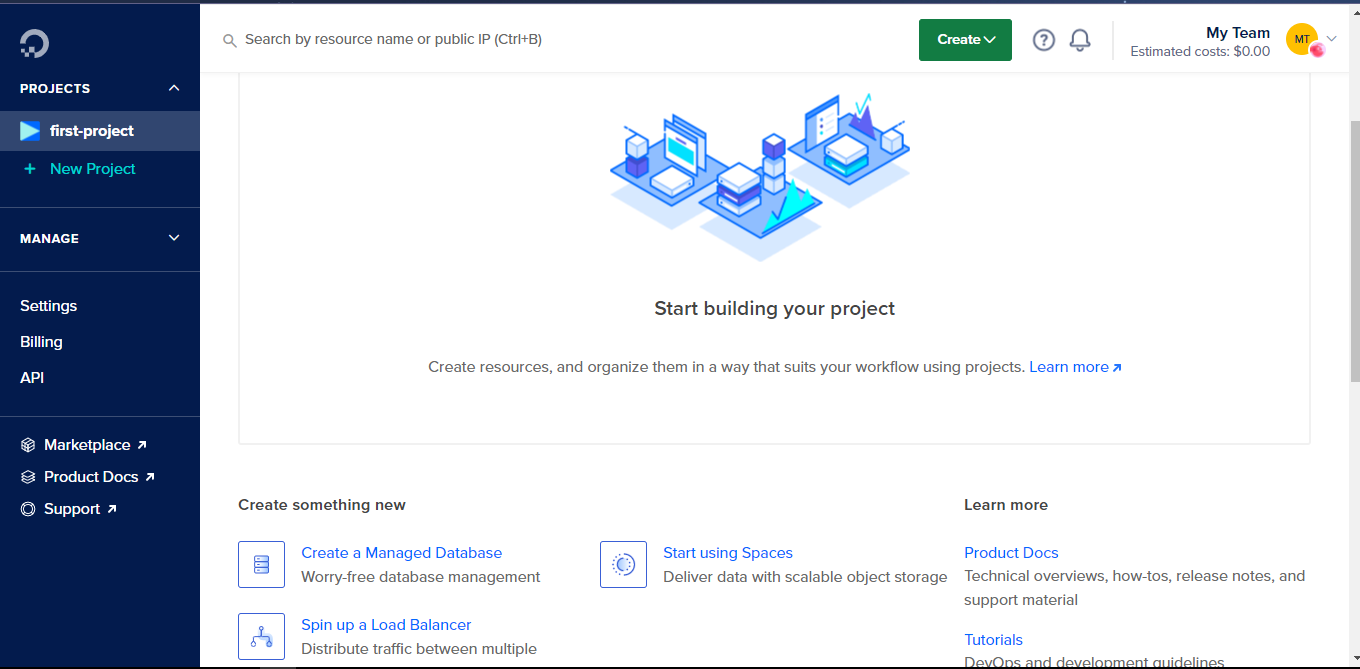Image resolution: width=1360 pixels, height=669 pixels.
Task: Collapse the PROJECTS section chevron
Action: tap(174, 88)
